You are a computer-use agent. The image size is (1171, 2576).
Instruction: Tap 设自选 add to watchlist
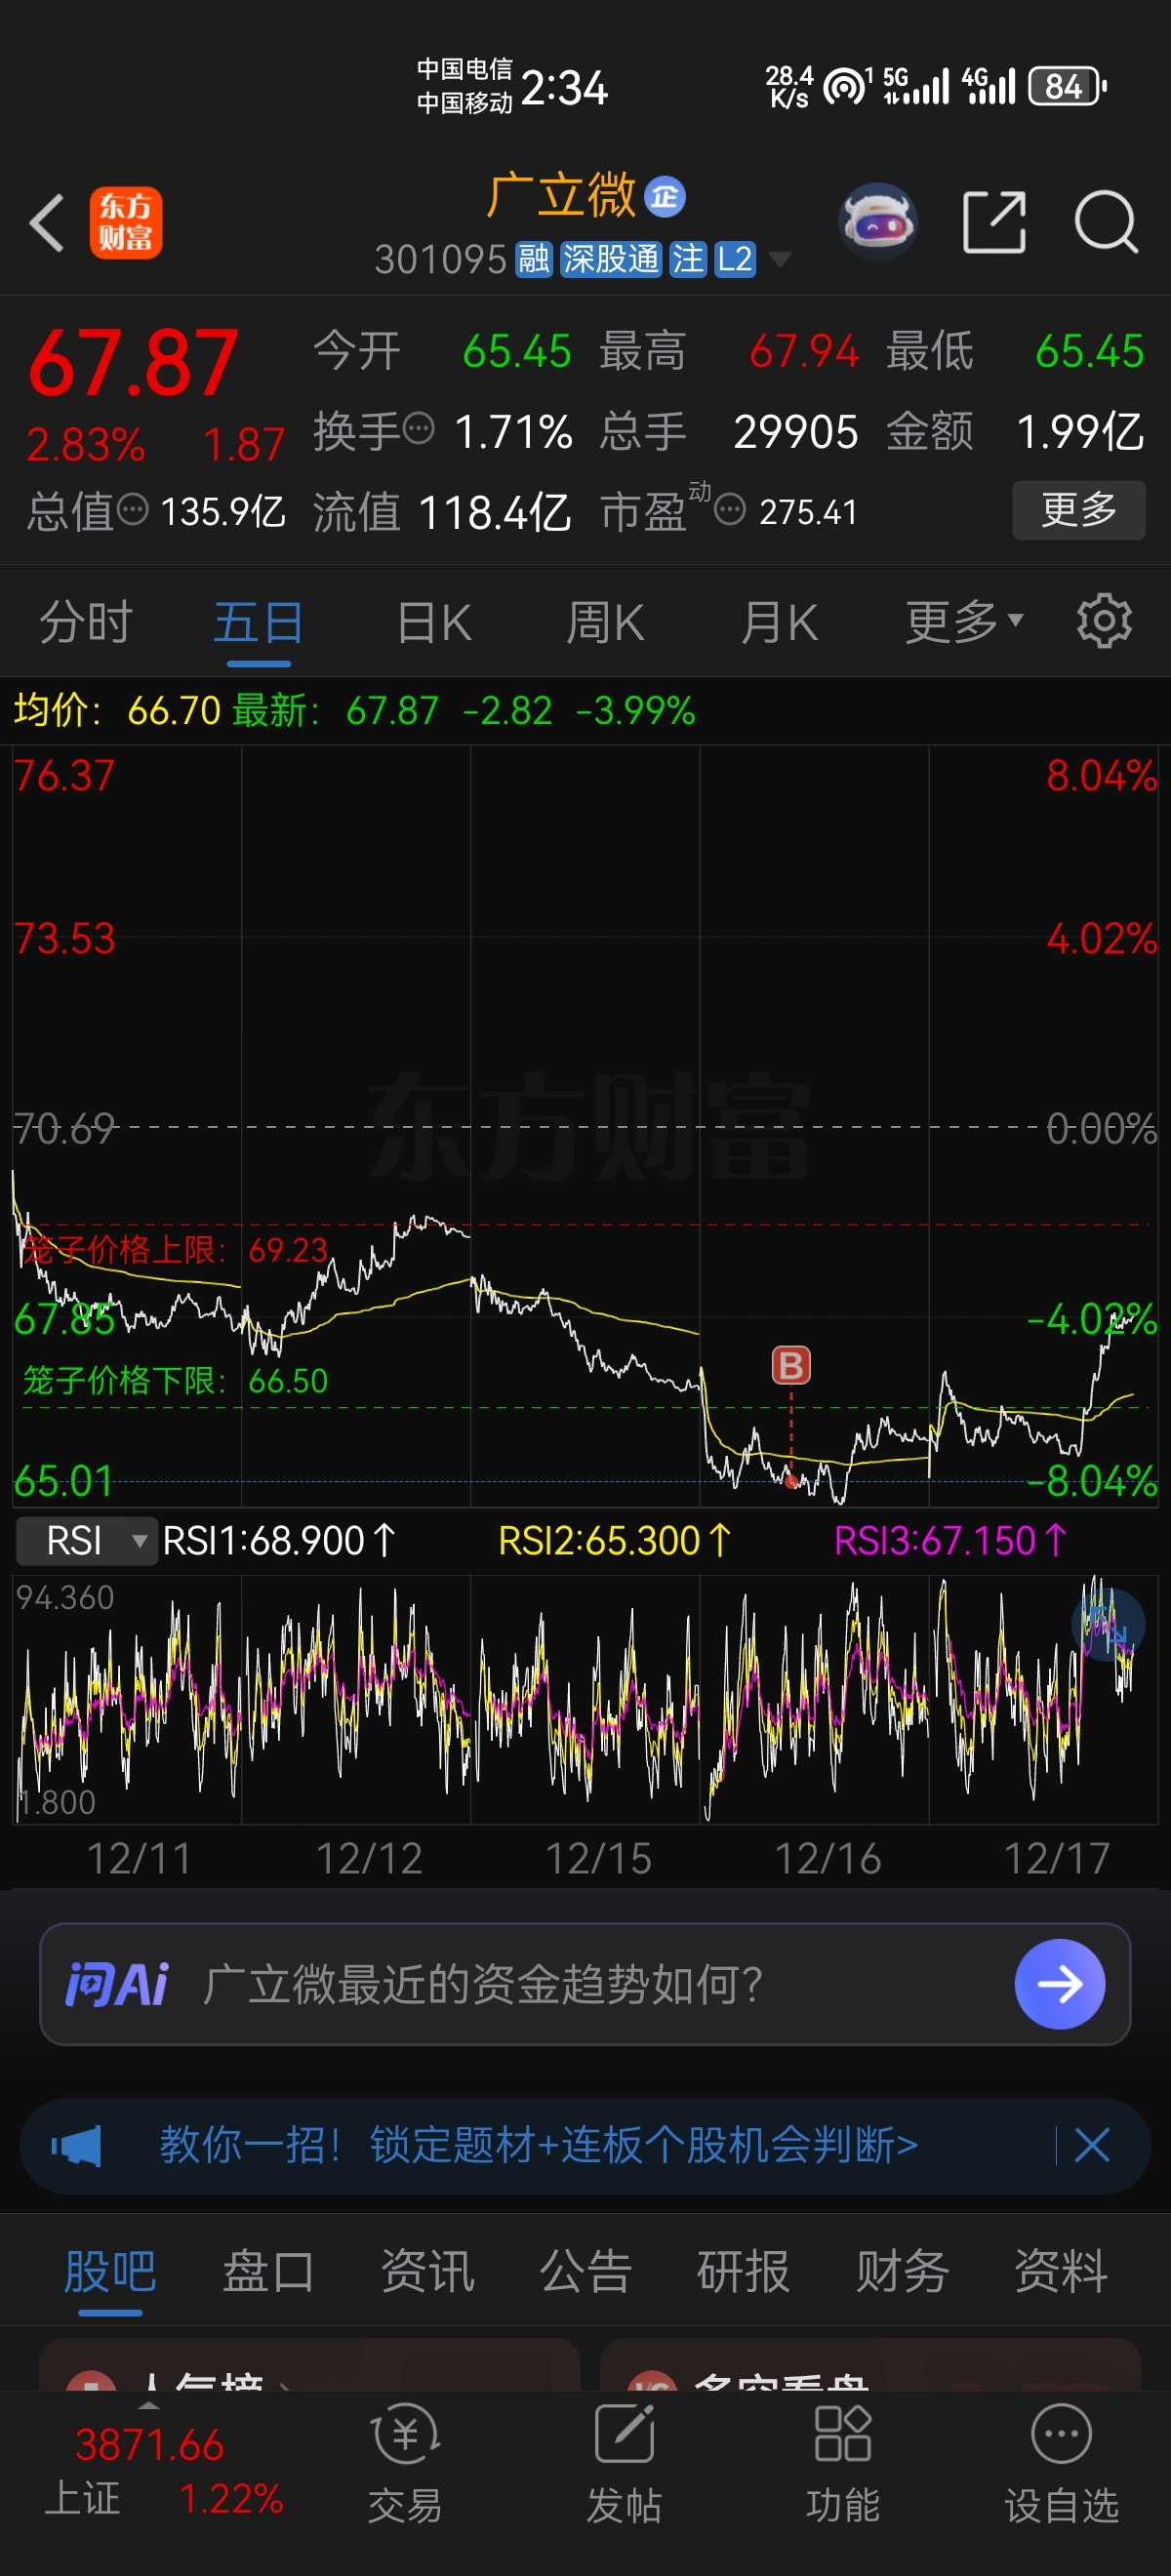pos(1061,2464)
